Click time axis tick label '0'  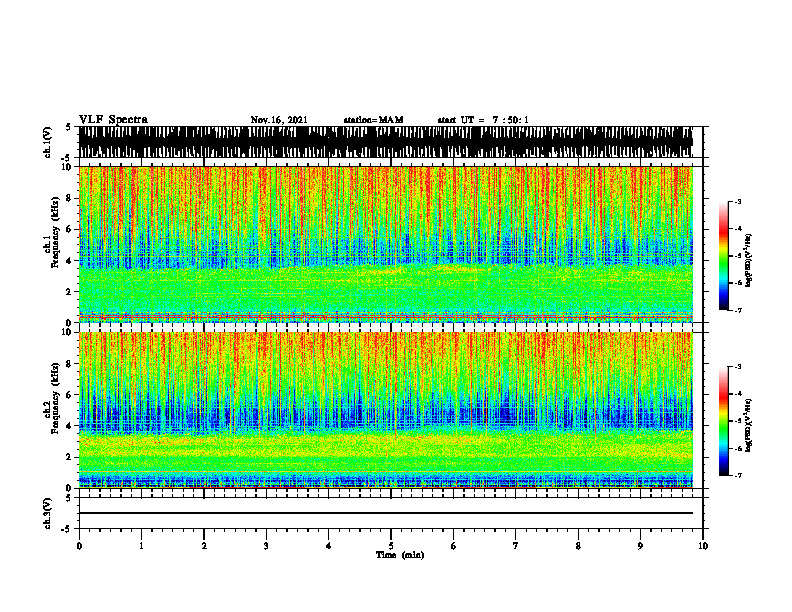tap(79, 546)
